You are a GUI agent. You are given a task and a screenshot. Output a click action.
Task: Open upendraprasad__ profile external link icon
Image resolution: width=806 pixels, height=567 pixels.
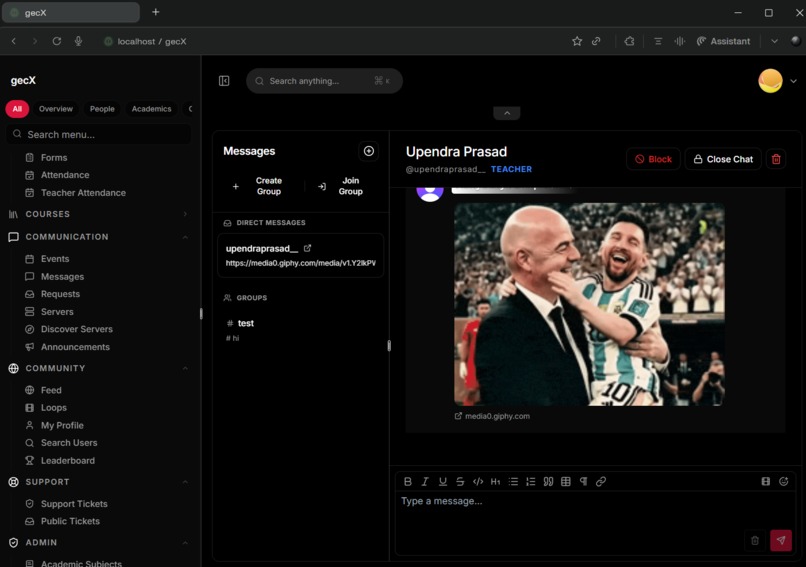pos(307,248)
